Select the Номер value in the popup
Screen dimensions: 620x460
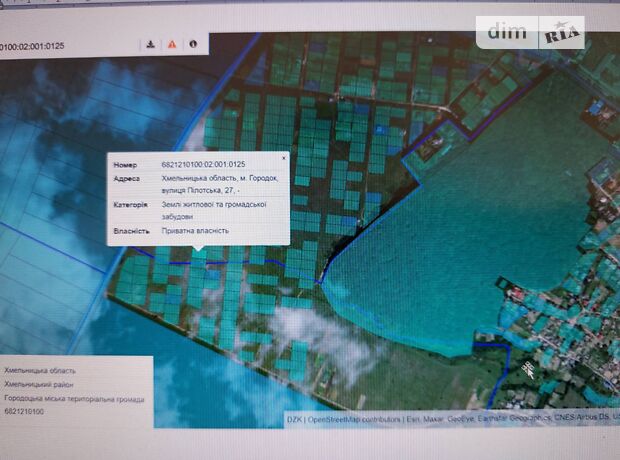point(203,164)
